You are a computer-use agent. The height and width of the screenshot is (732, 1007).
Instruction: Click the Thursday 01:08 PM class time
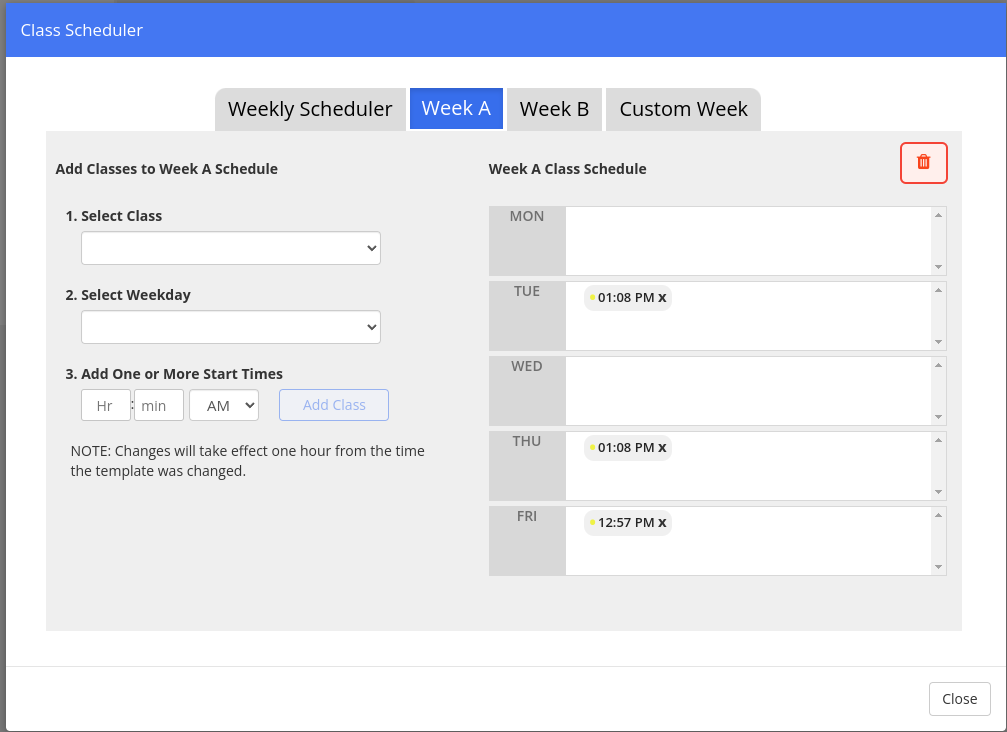[x=626, y=448]
